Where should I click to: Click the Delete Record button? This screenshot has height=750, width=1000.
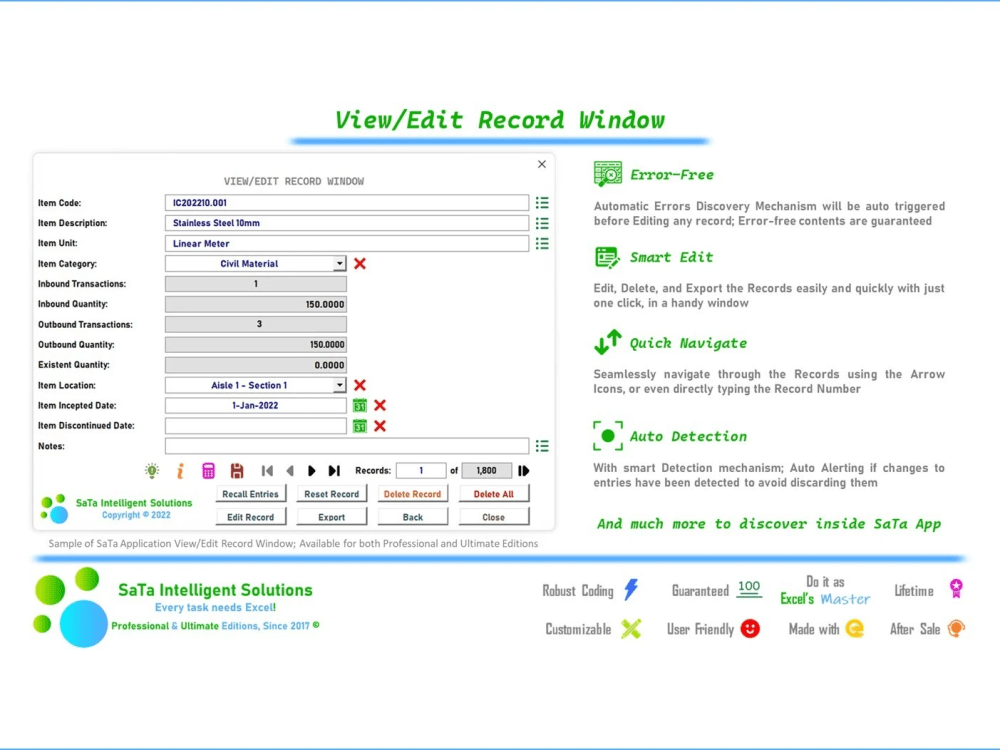coord(413,493)
